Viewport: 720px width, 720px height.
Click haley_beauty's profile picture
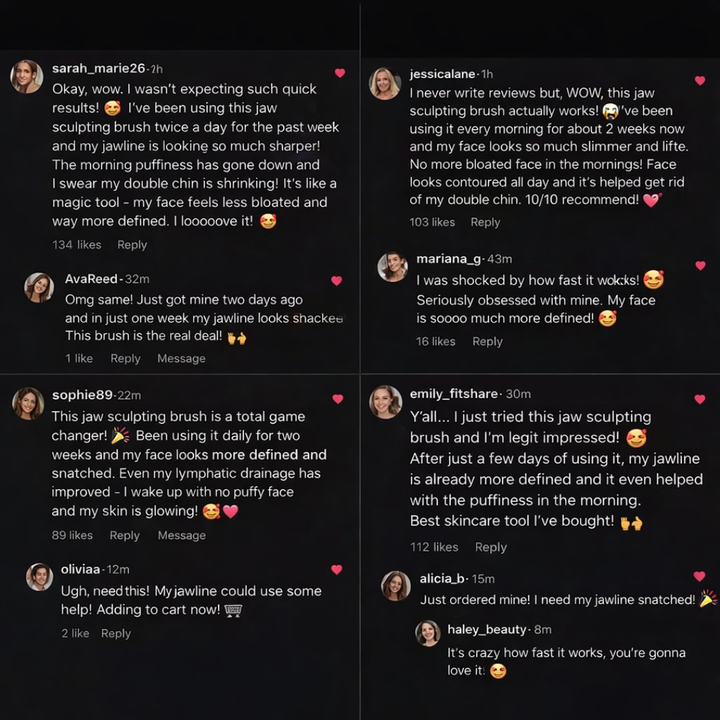(428, 633)
